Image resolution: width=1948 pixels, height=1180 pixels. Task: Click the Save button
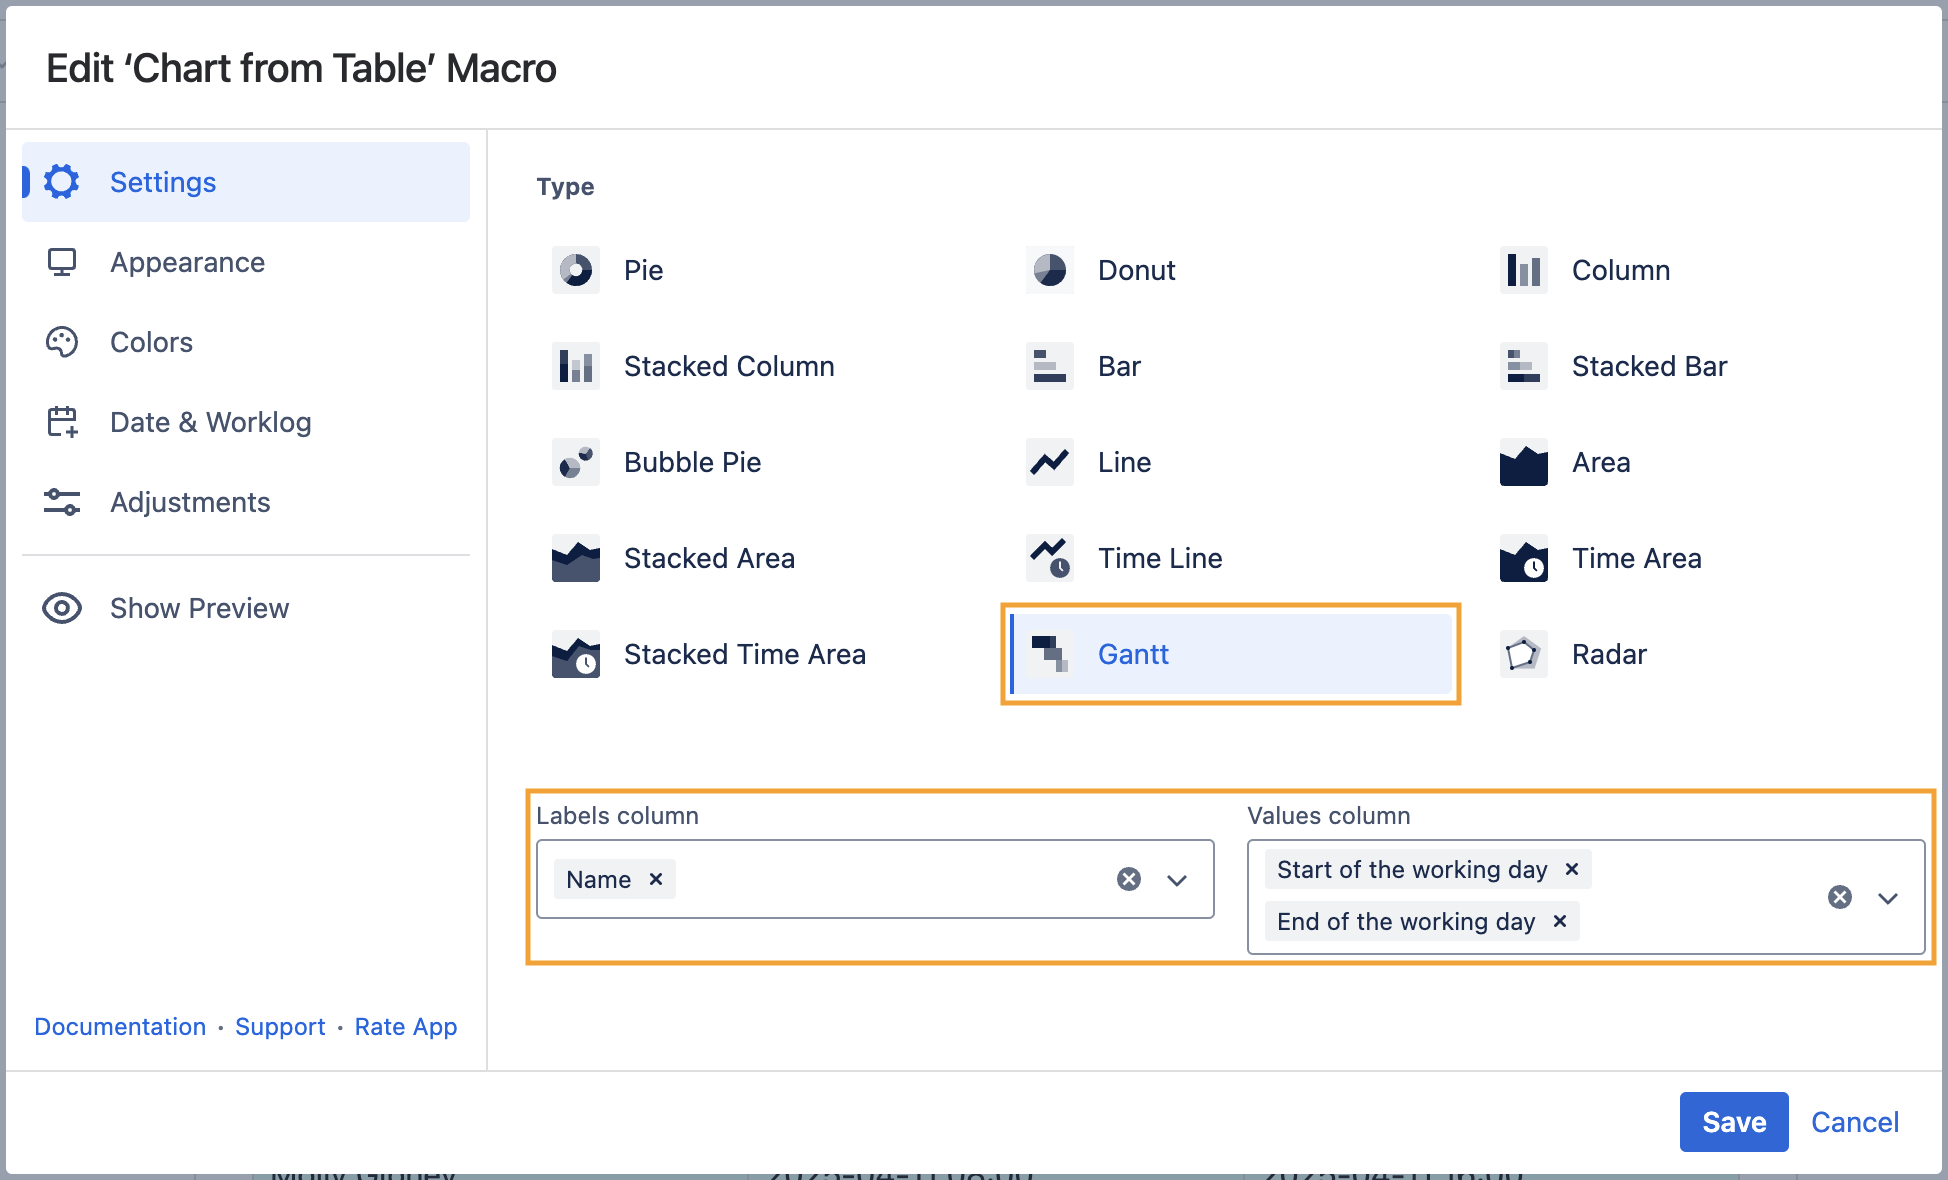tap(1733, 1122)
